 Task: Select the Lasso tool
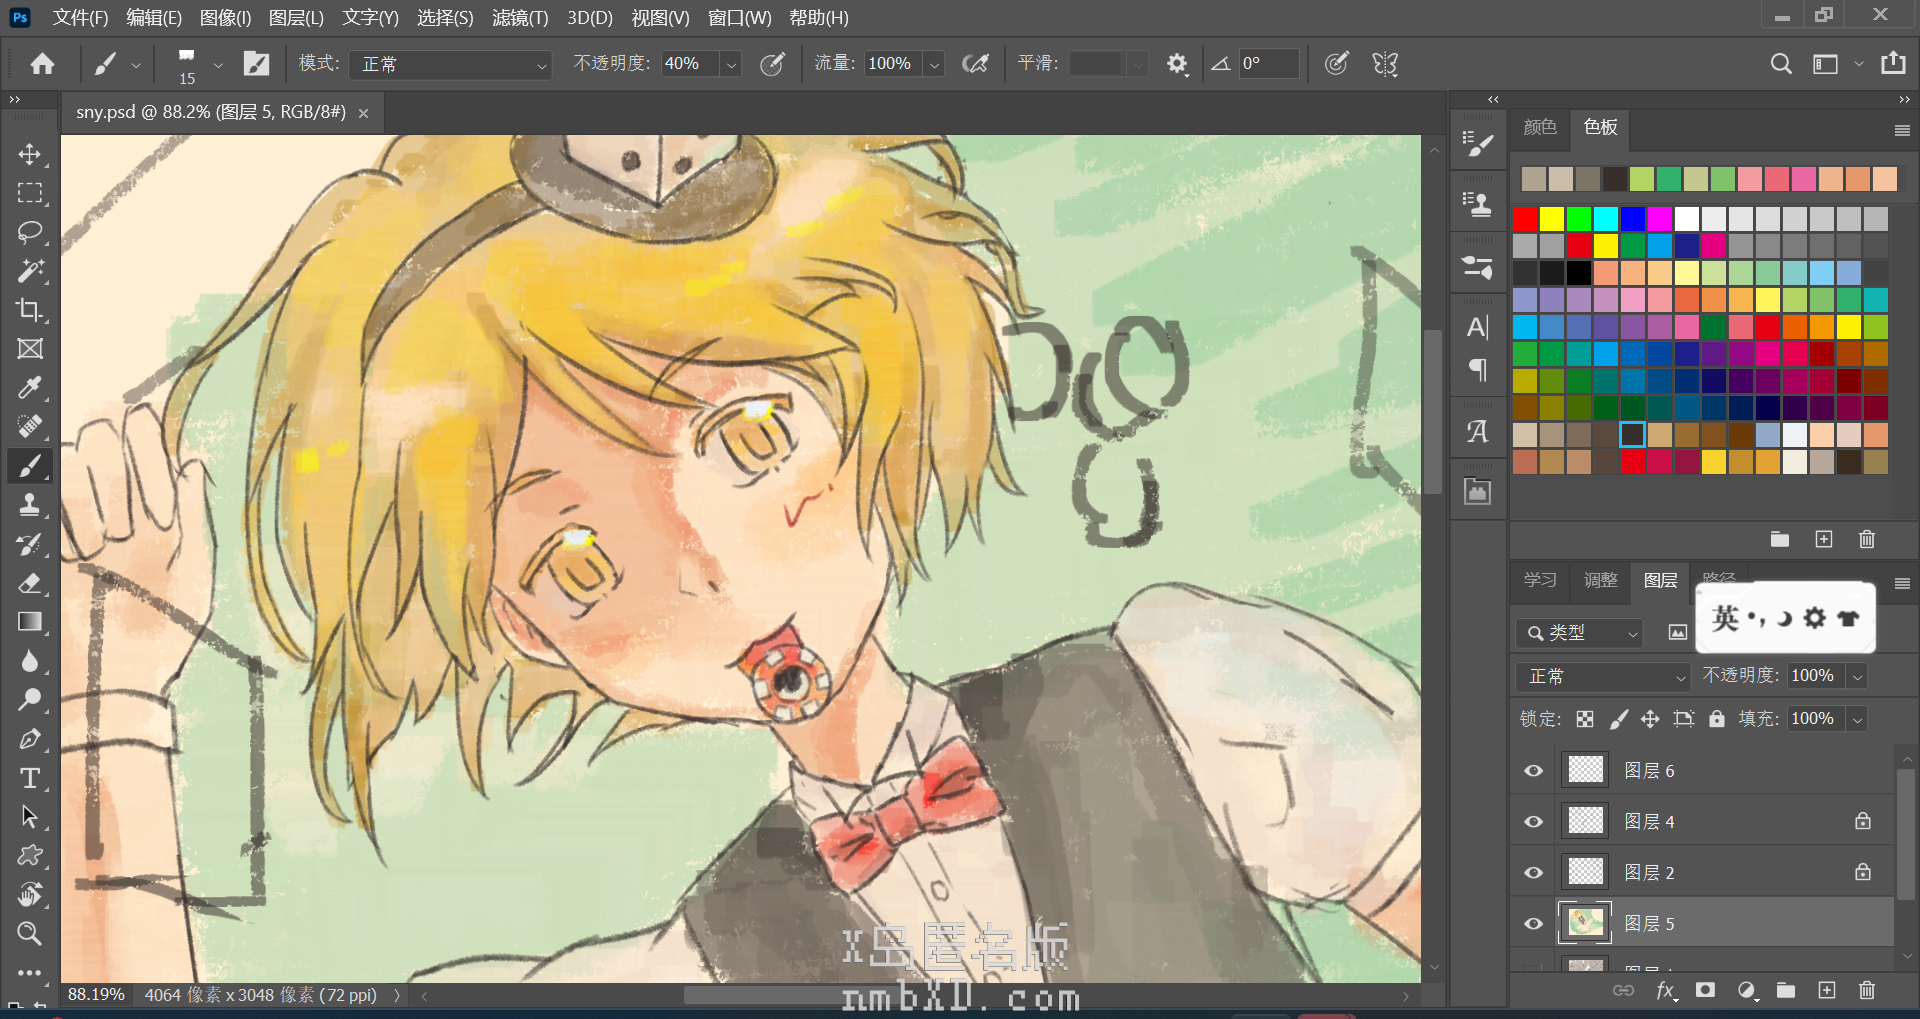click(x=30, y=232)
